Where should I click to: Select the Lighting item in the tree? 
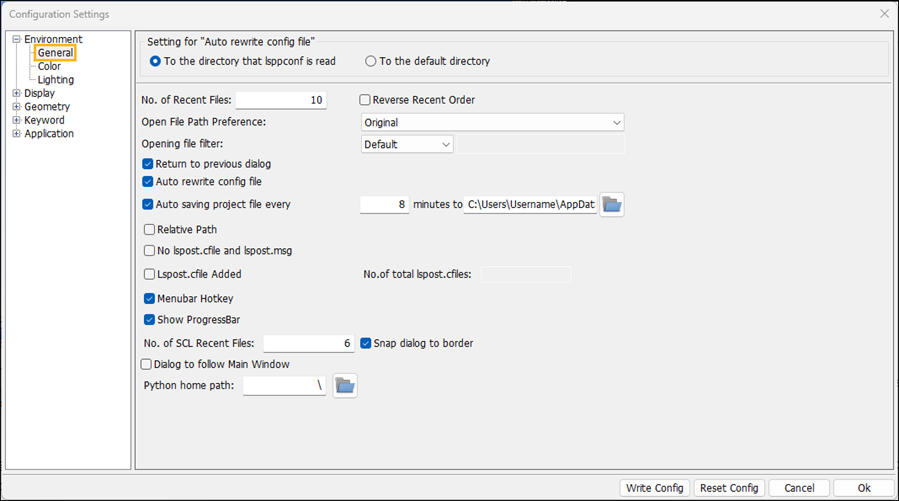point(56,80)
